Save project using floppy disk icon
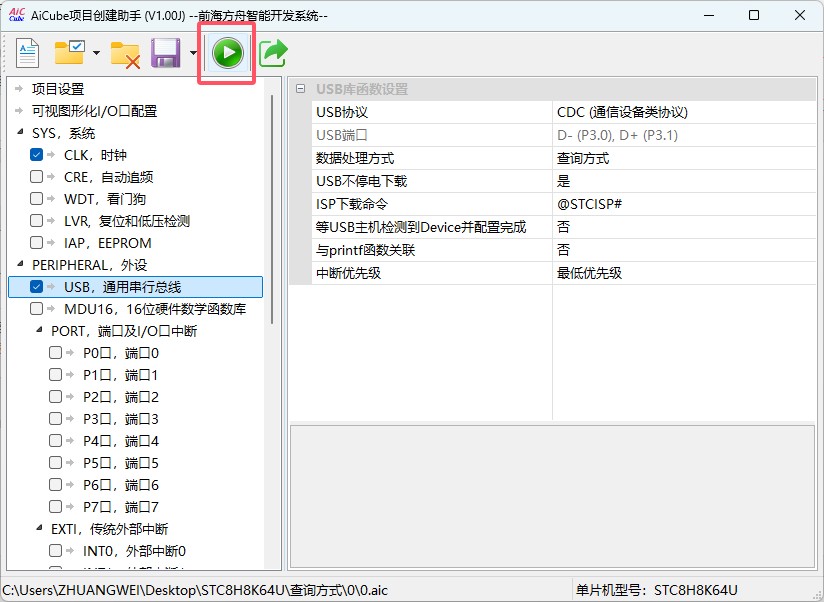Viewport: 824px width, 602px height. pos(166,53)
